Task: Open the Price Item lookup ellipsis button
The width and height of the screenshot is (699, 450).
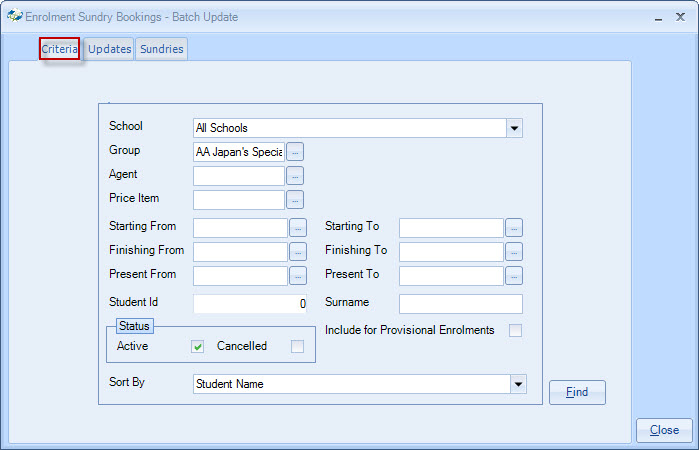Action: [x=294, y=199]
